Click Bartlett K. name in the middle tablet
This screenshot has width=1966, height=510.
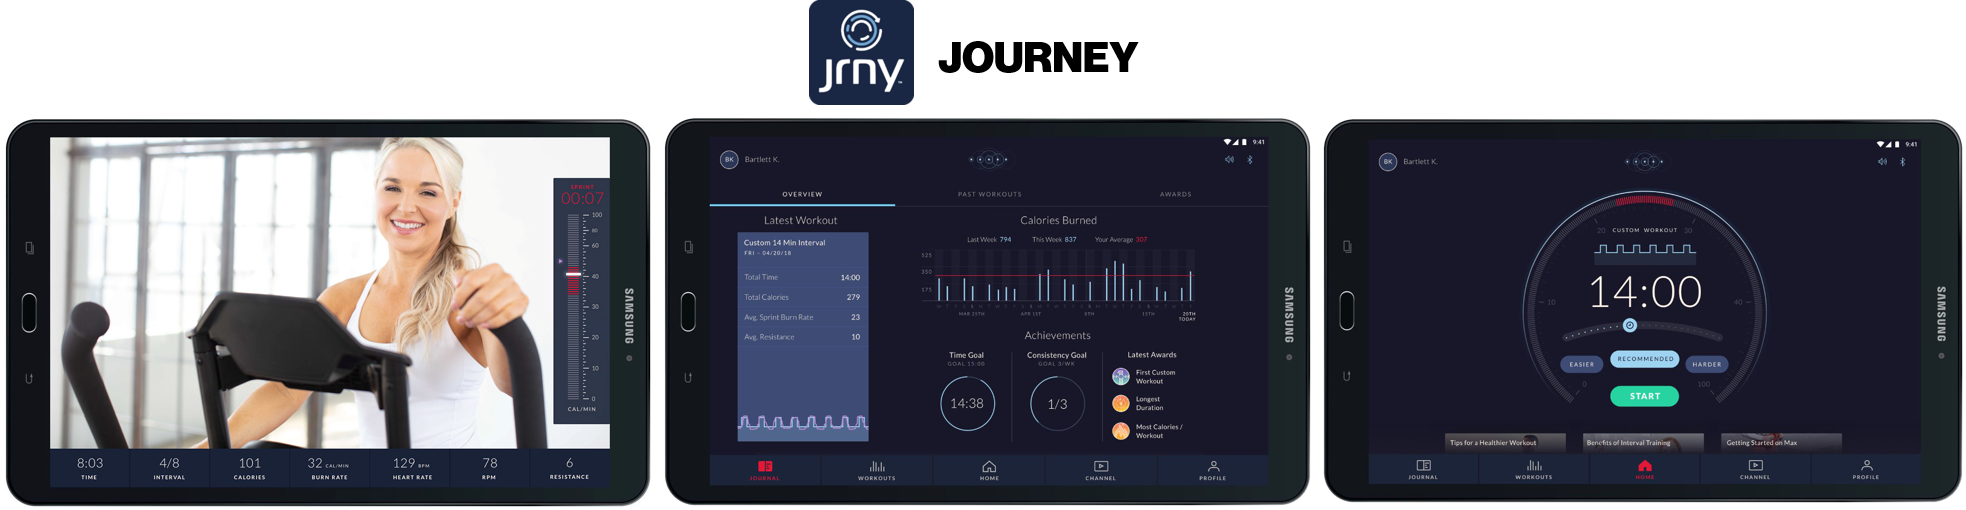click(762, 159)
